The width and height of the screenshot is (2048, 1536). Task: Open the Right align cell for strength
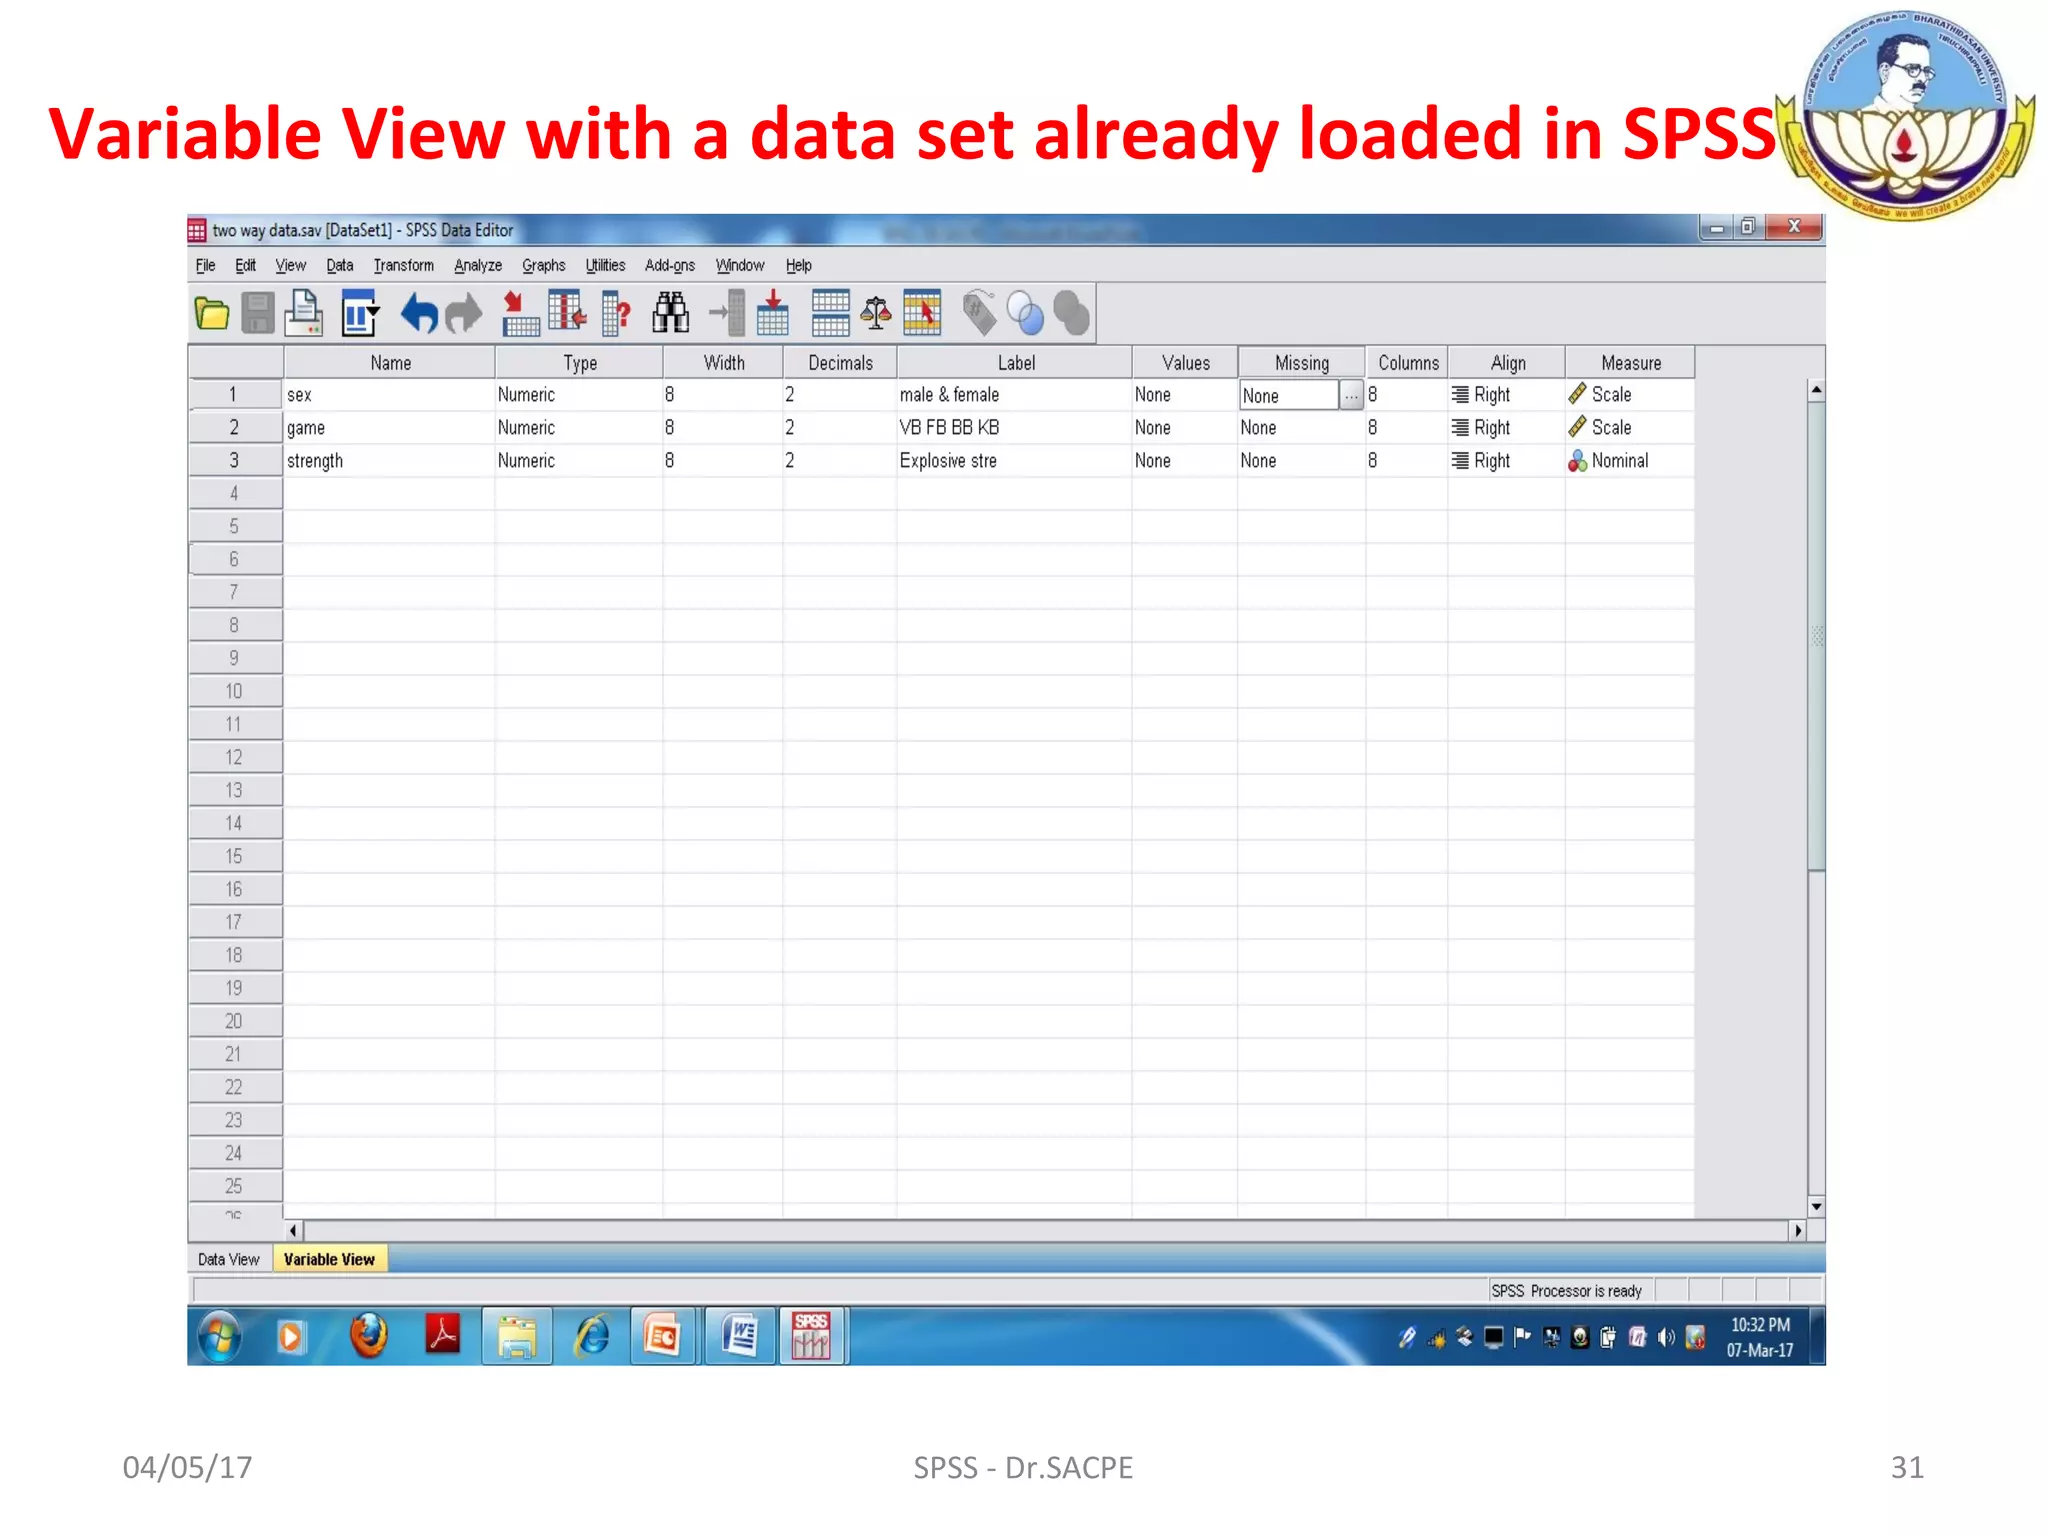[x=1506, y=460]
